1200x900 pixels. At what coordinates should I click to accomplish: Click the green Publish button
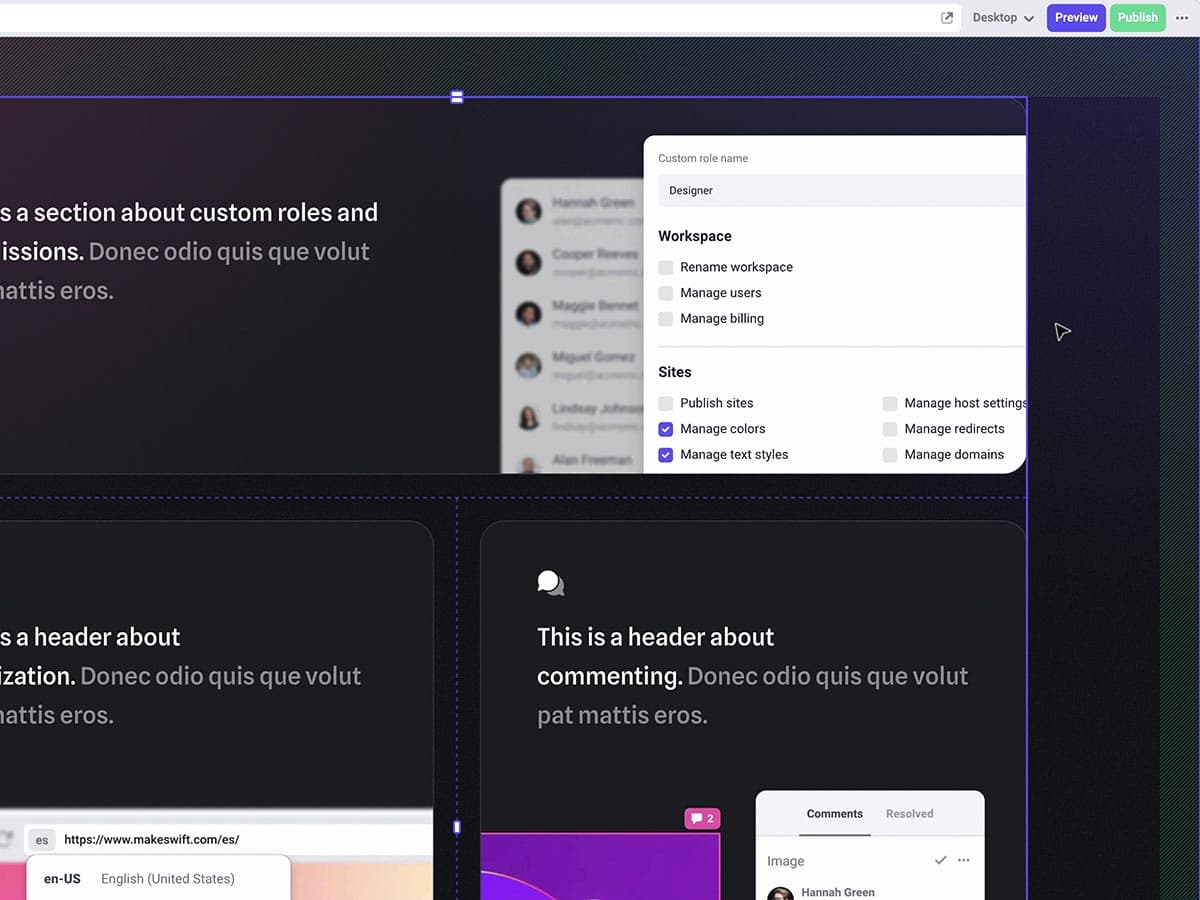pyautogui.click(x=1137, y=18)
